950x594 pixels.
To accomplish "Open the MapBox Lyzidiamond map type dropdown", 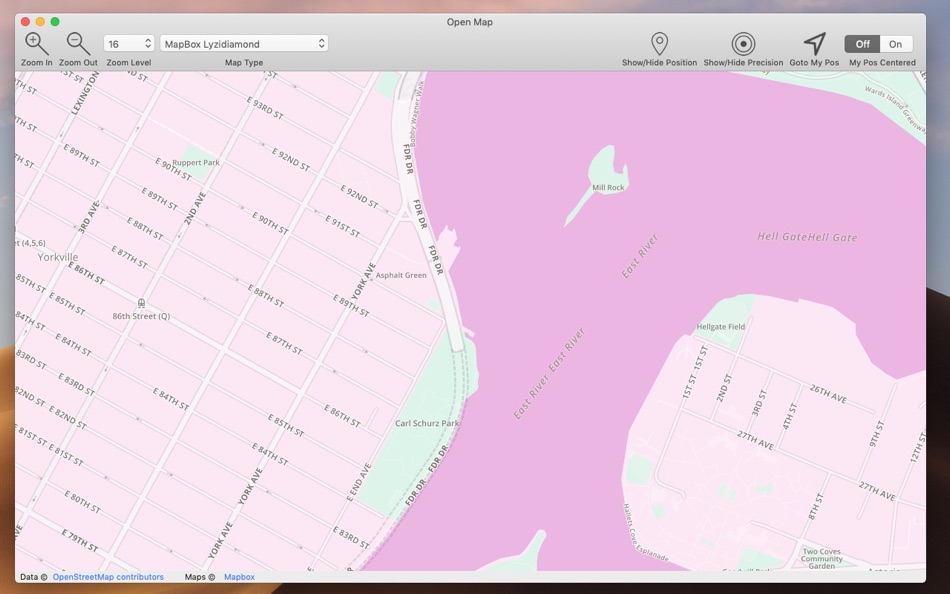I will [244, 44].
